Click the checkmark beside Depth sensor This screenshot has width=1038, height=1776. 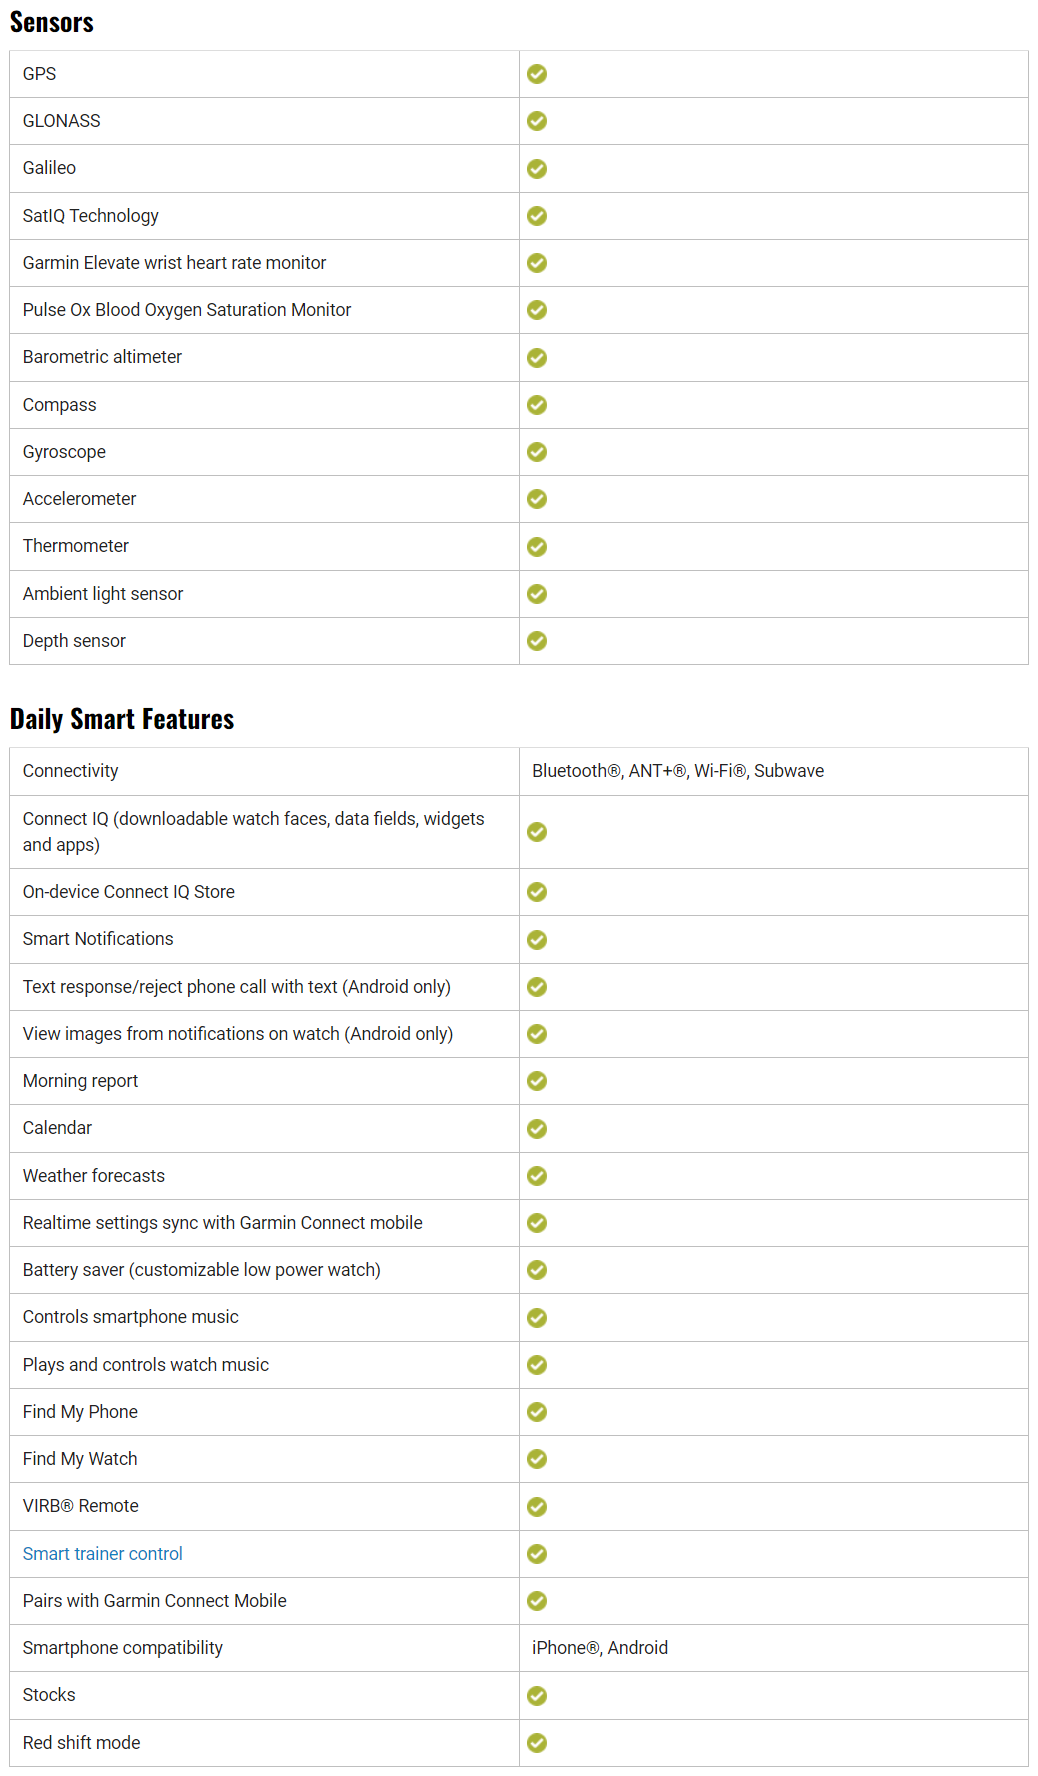537,641
